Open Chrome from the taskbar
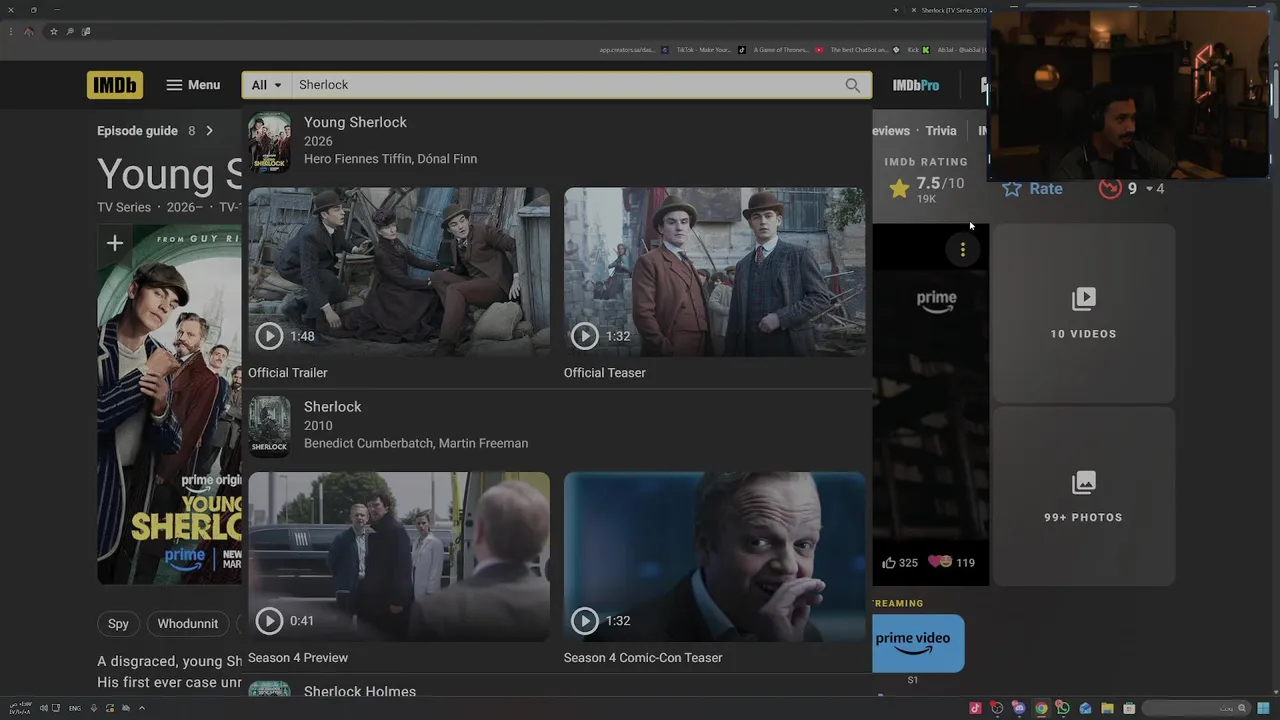The height and width of the screenshot is (720, 1280). (x=1041, y=708)
